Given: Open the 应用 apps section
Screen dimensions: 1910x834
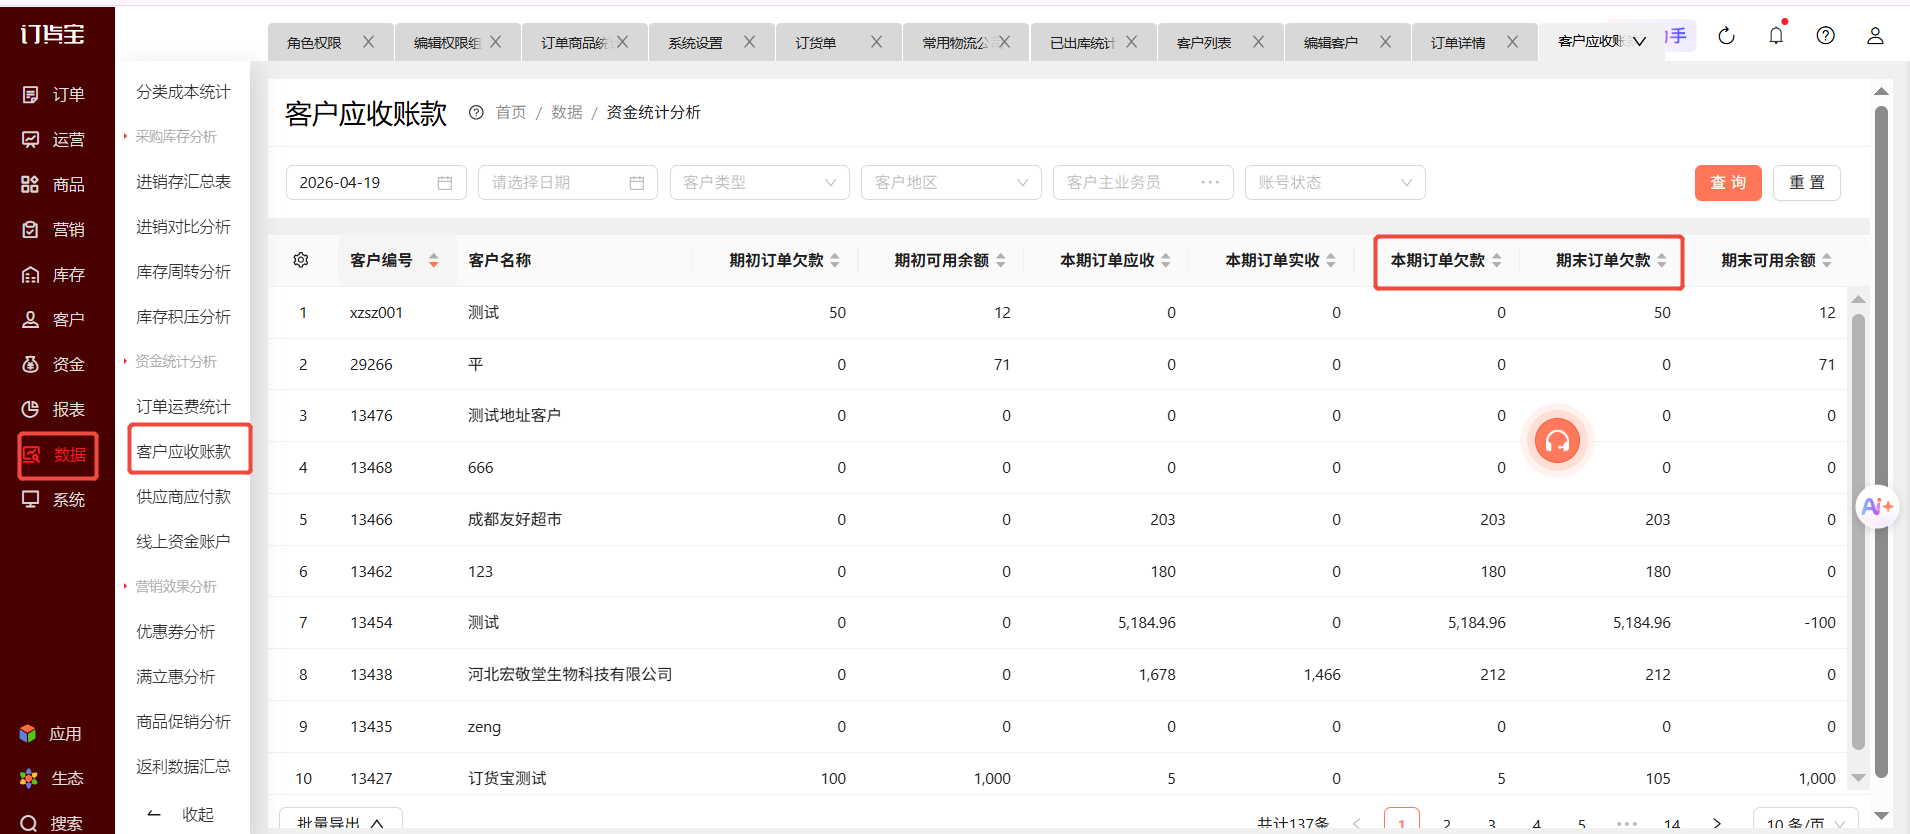Looking at the screenshot, I should click(52, 733).
